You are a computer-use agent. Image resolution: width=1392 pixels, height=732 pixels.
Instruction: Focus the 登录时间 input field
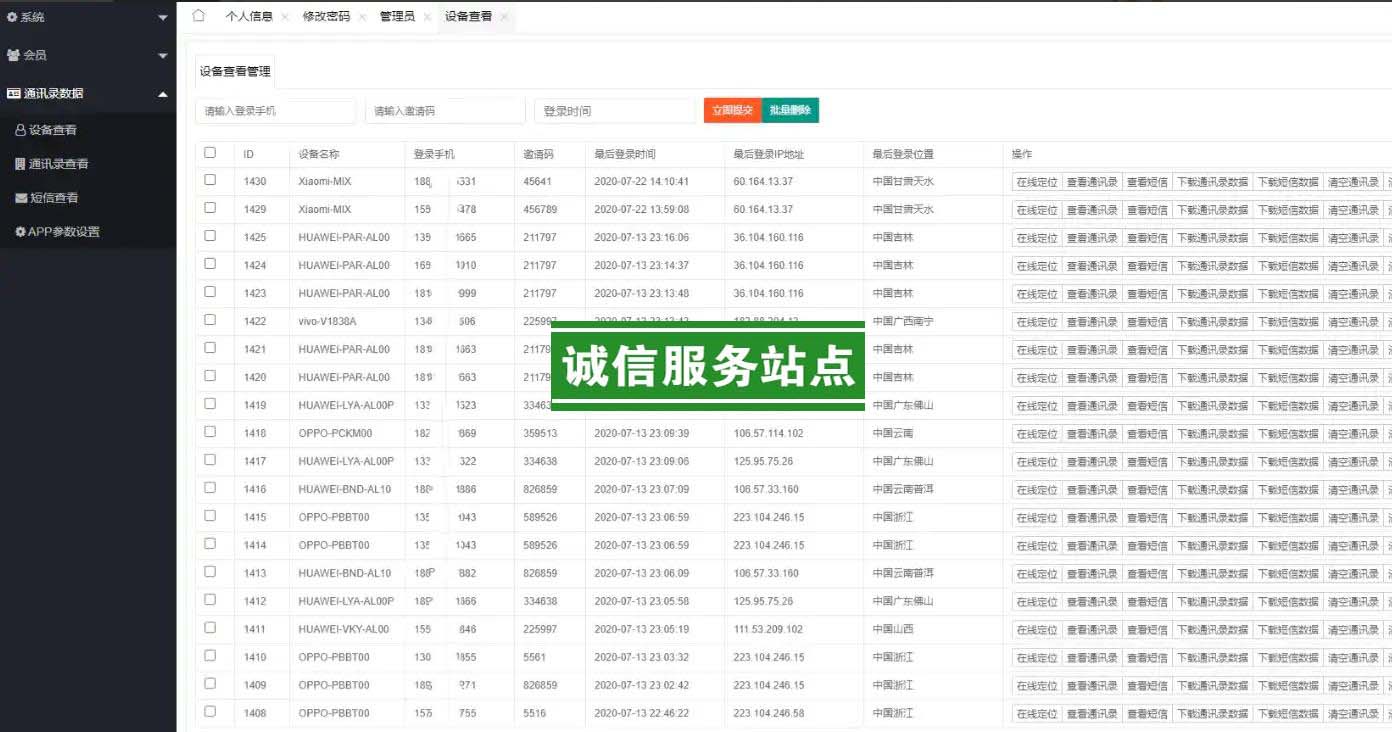(614, 111)
